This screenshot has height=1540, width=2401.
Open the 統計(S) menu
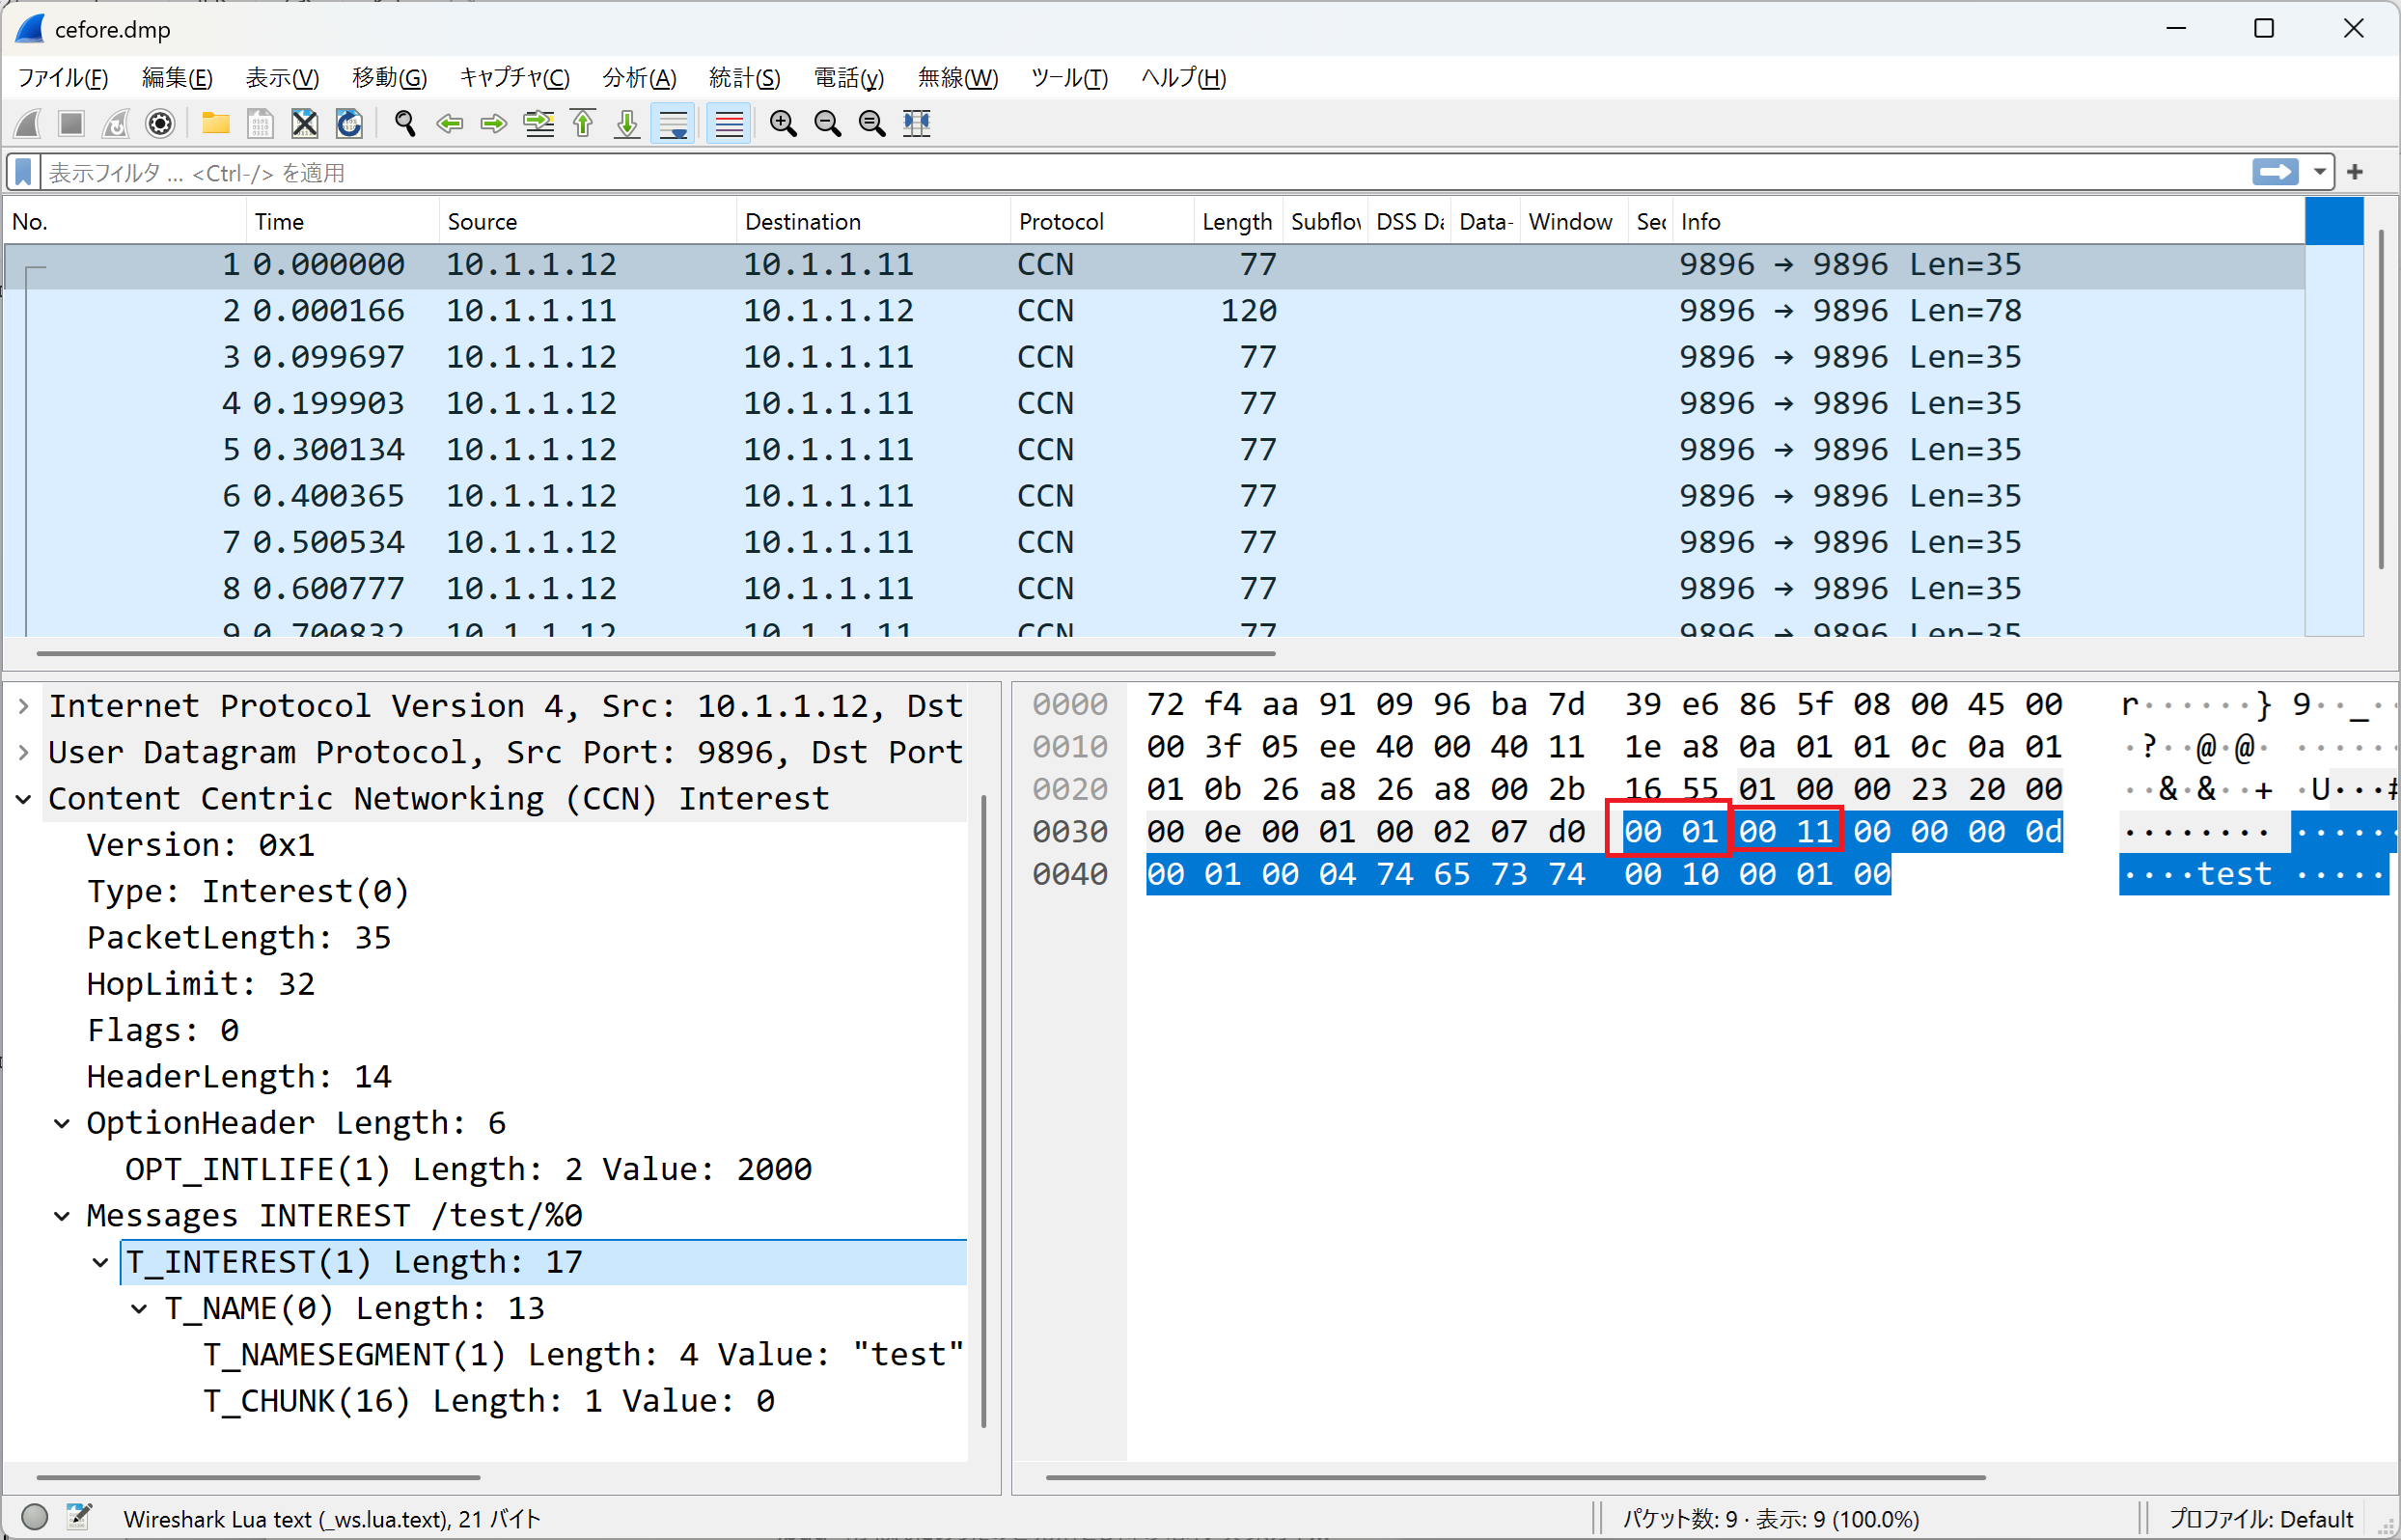[x=744, y=78]
